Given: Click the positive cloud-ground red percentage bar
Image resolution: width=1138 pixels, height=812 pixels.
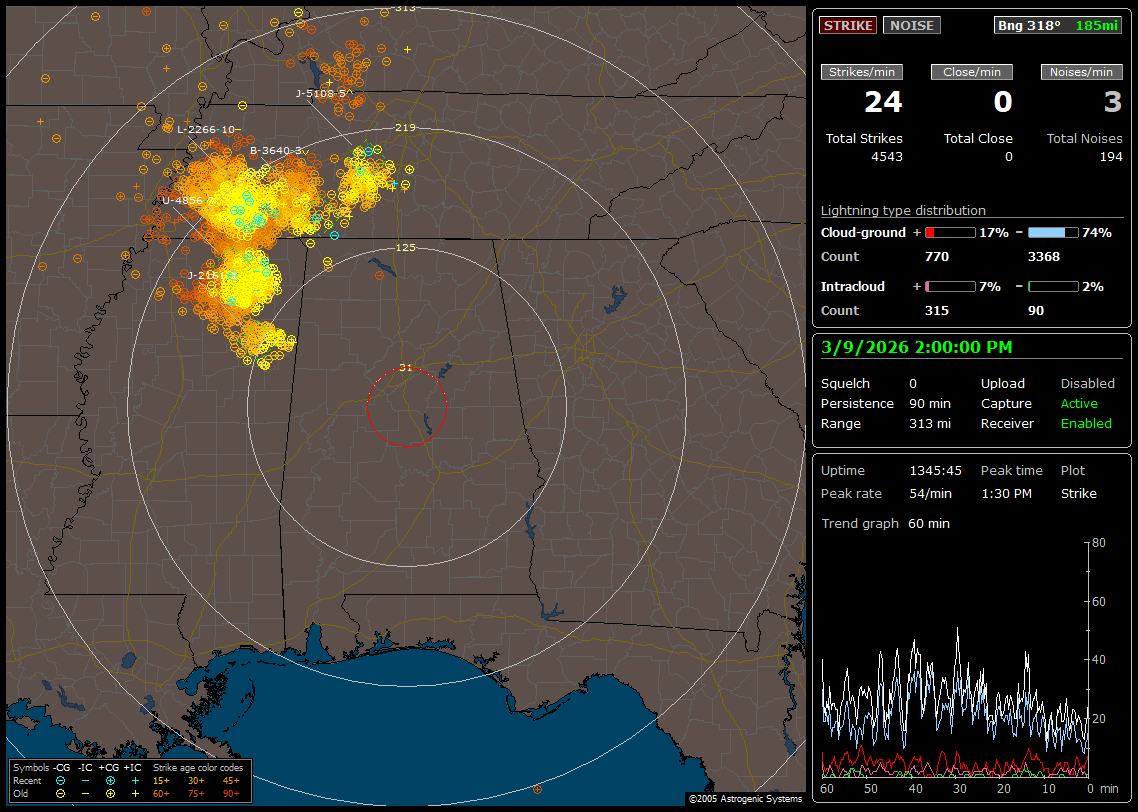Looking at the screenshot, I should 949,232.
